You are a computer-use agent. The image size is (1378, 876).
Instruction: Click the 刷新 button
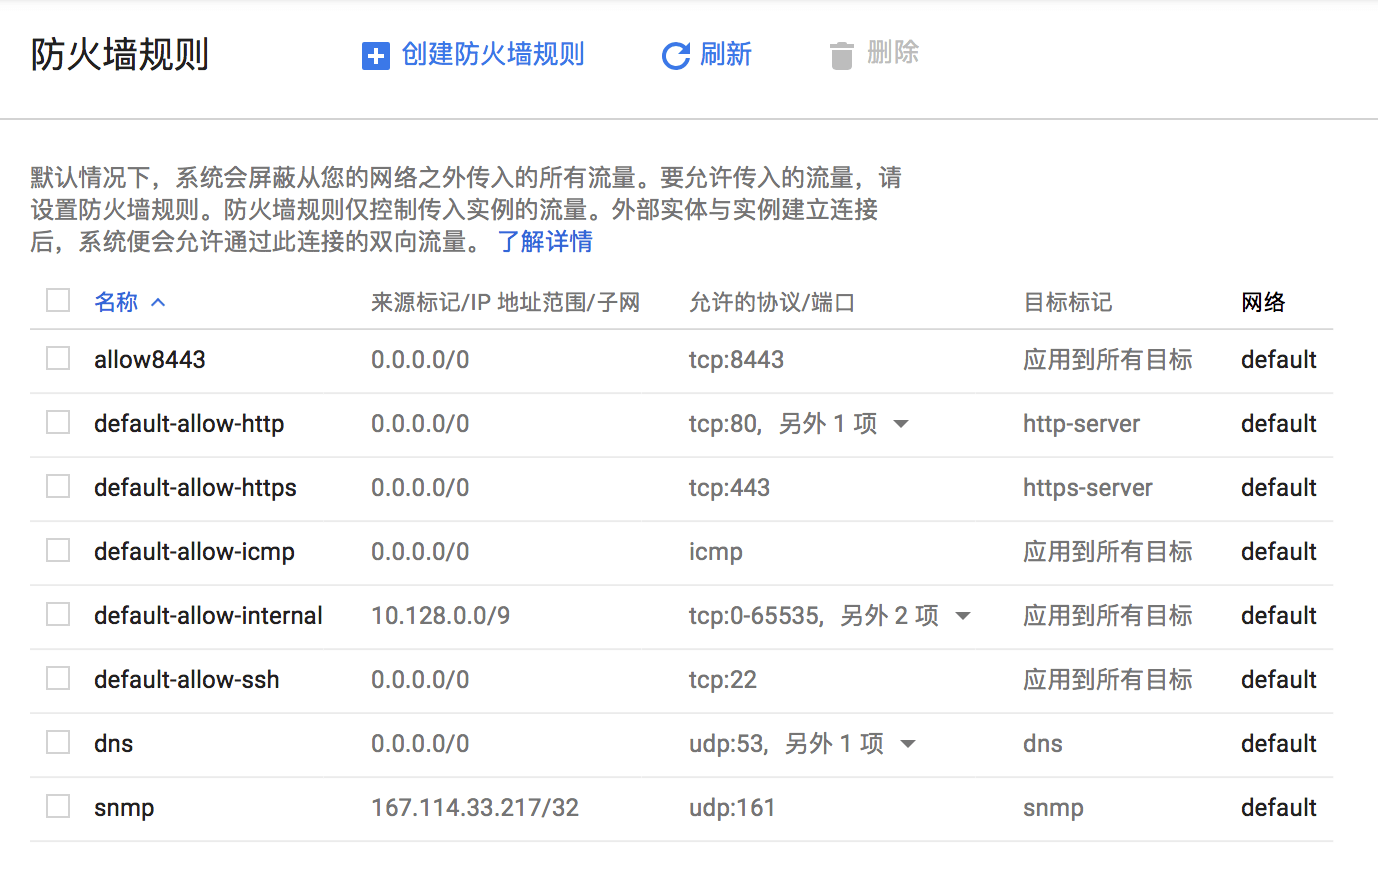[723, 56]
